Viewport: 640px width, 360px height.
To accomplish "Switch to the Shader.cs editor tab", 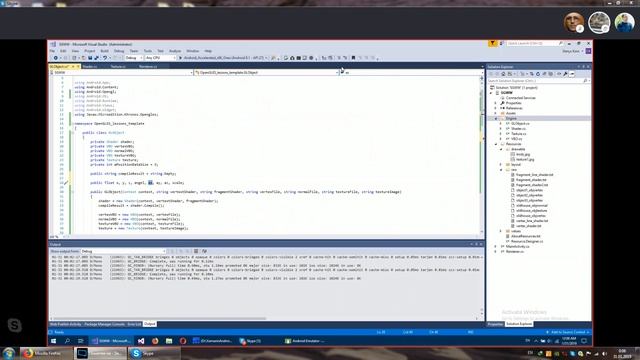I will [x=90, y=67].
